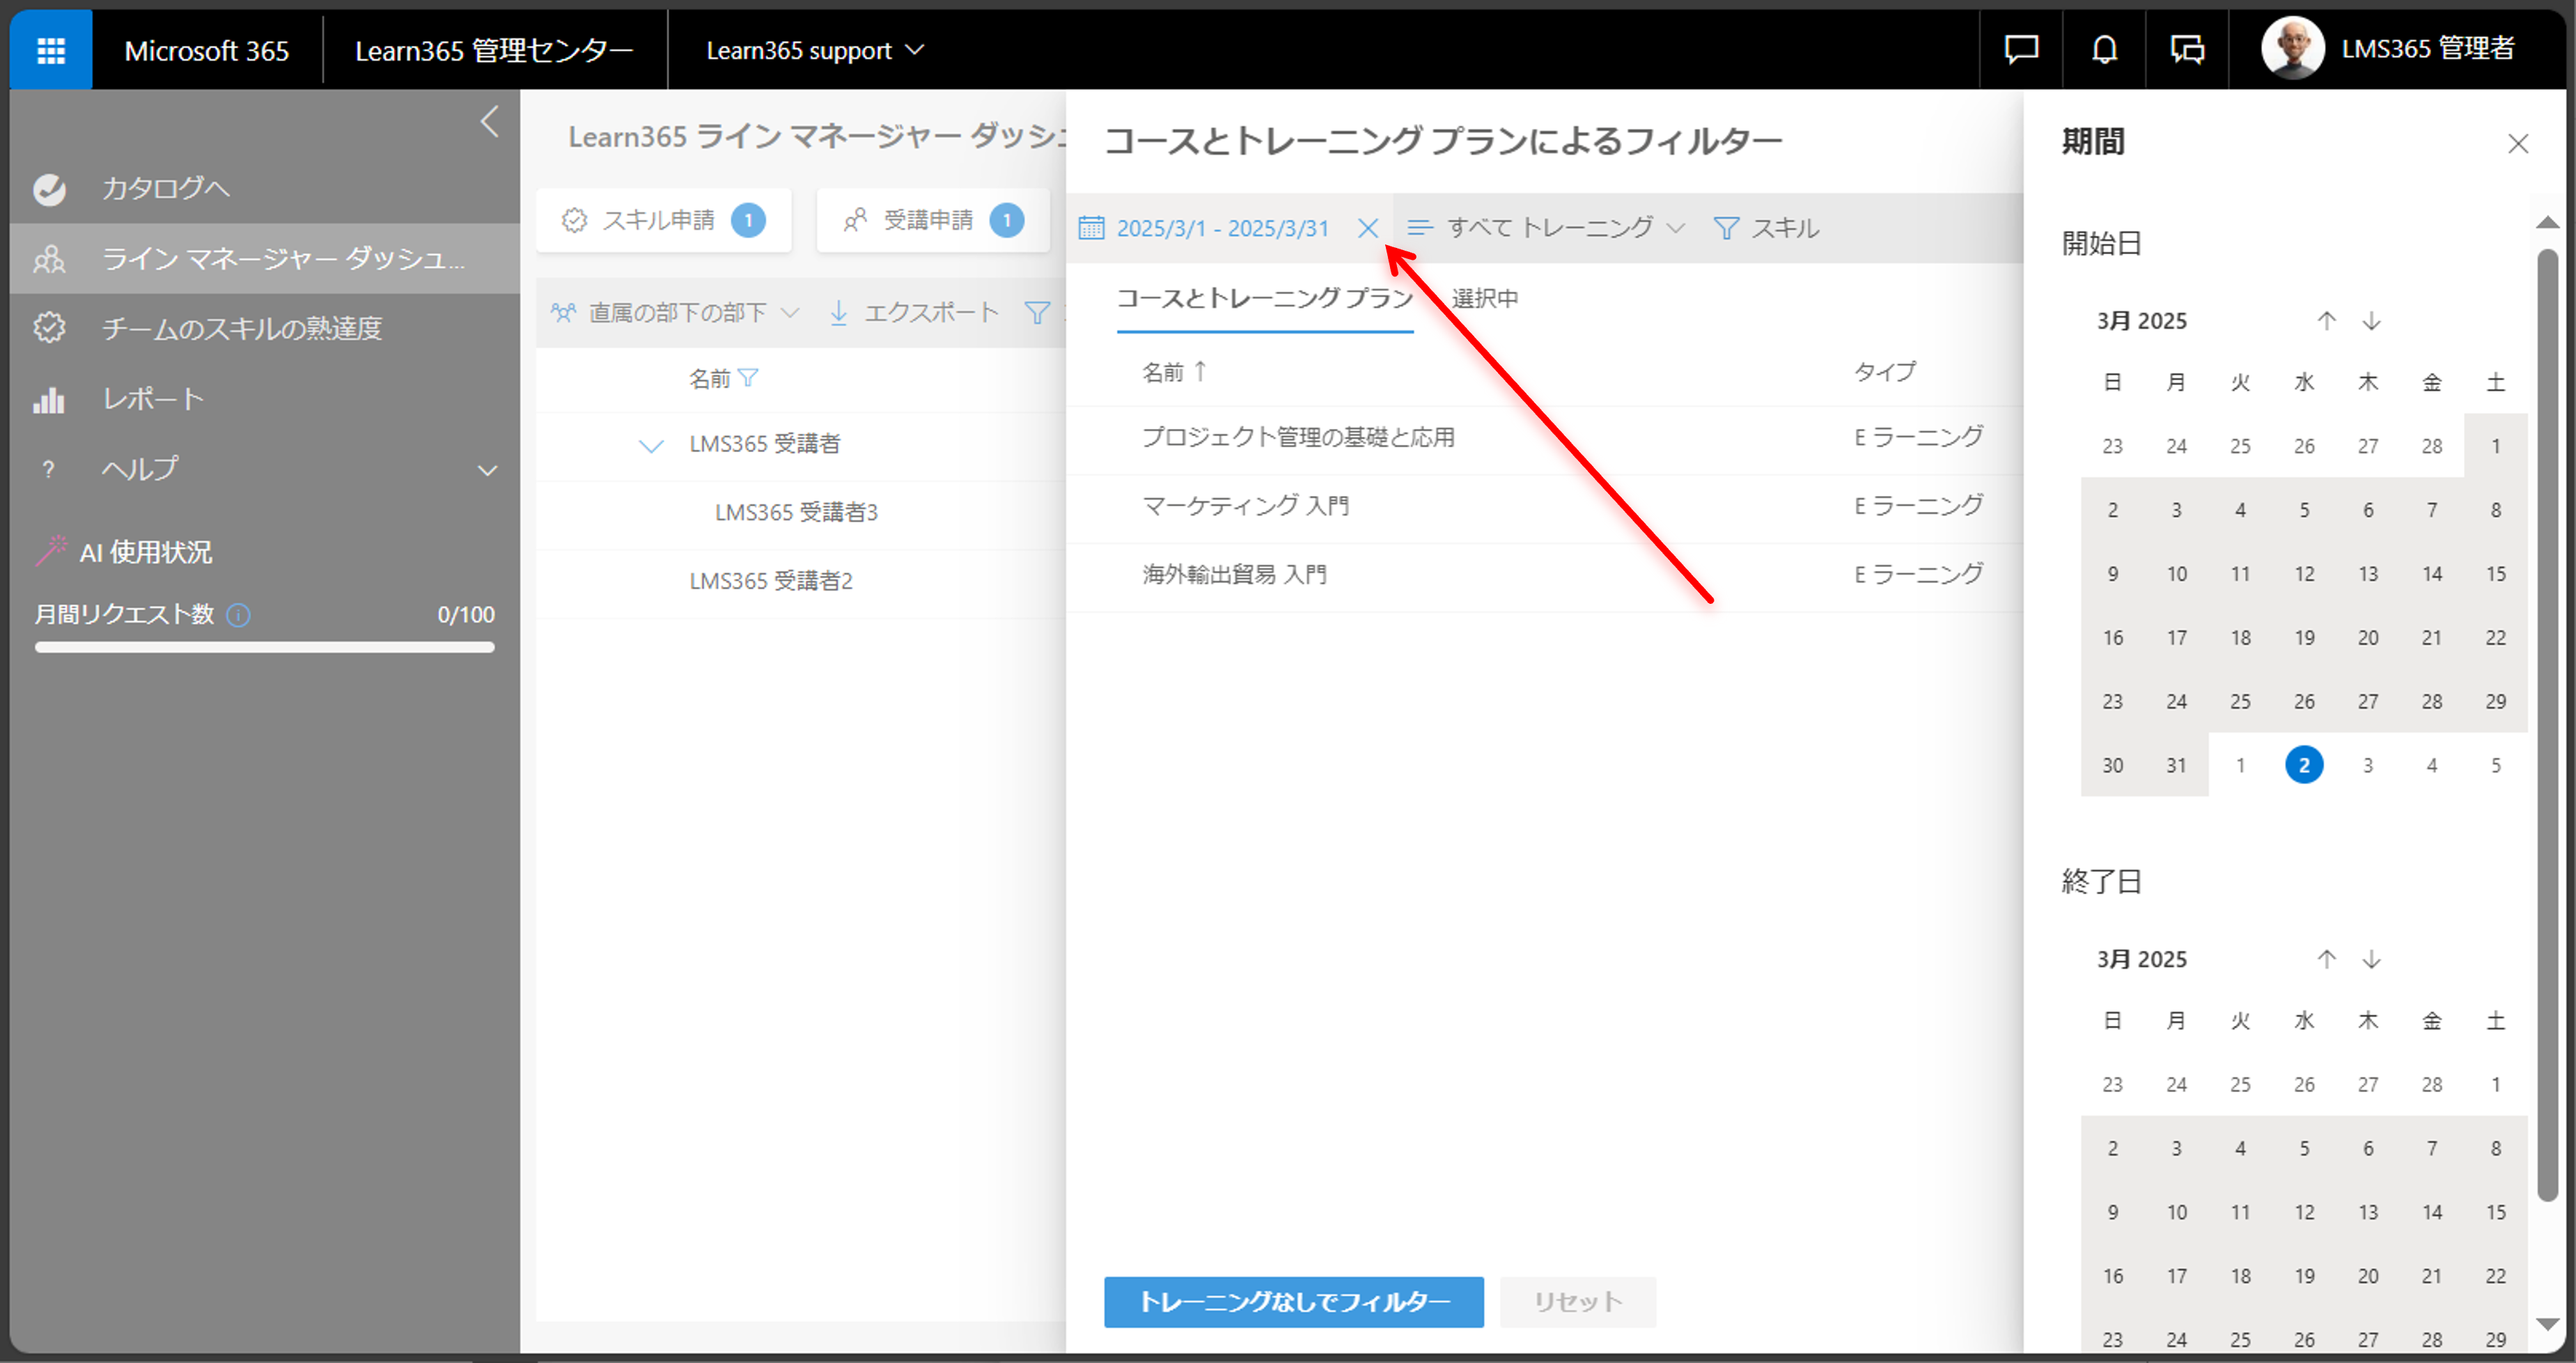Image resolution: width=2576 pixels, height=1363 pixels.
Task: Click the AI 使用状況 magic wand icon
Action: (51, 551)
